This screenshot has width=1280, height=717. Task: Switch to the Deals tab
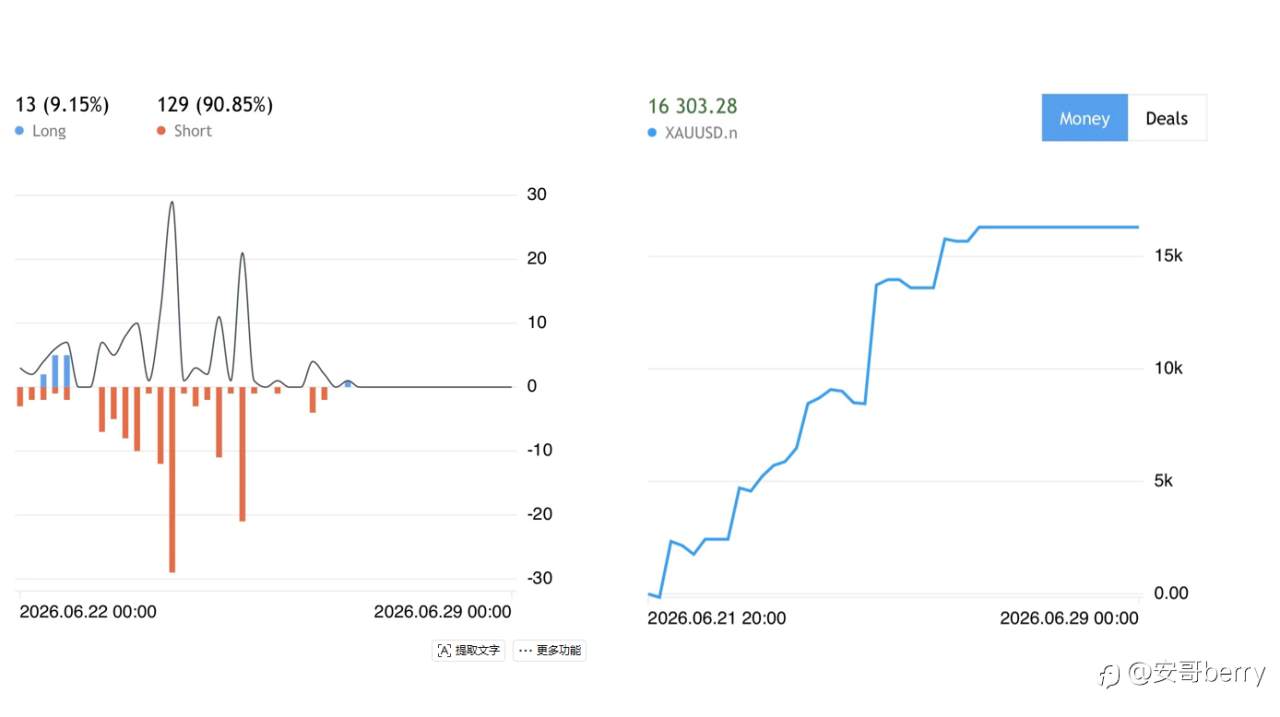point(1167,118)
